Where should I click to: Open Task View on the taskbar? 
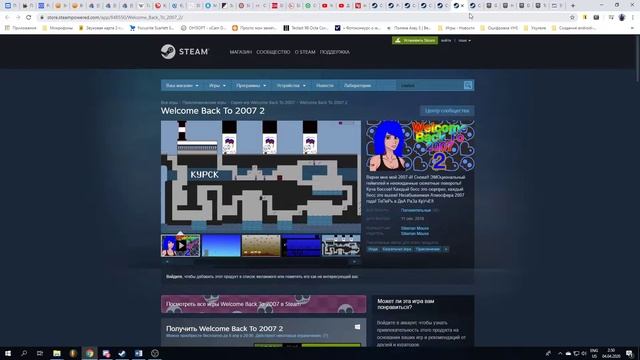[x=40, y=353]
